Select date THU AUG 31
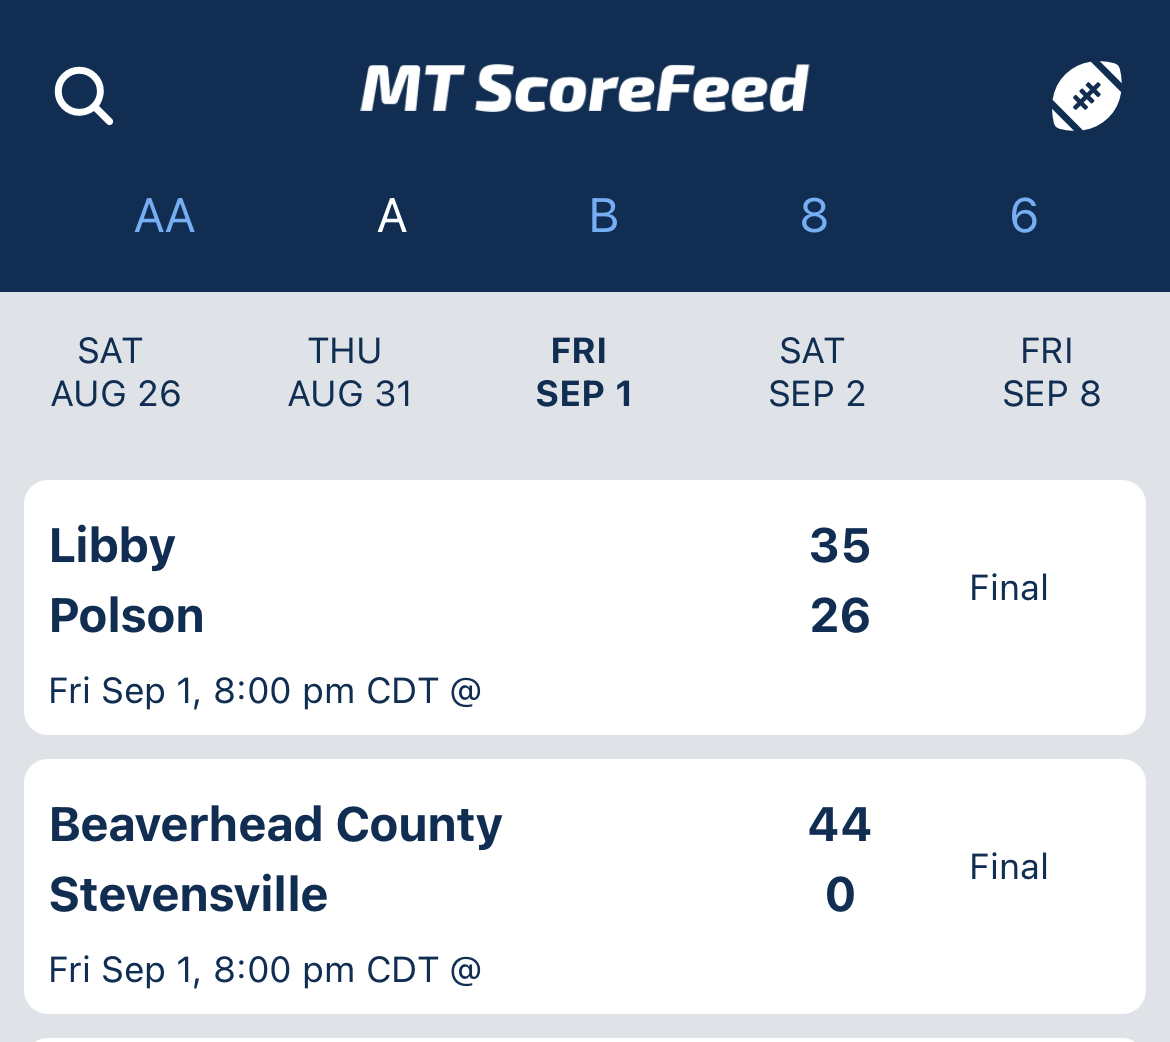The height and width of the screenshot is (1042, 1170). point(350,372)
